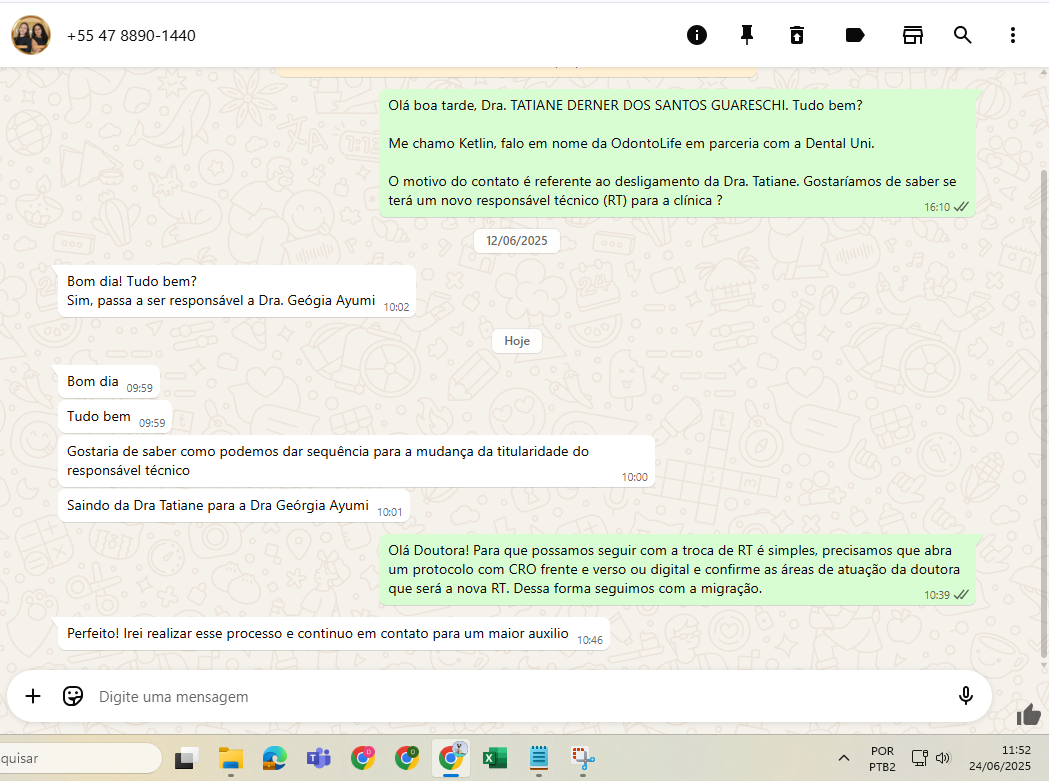This screenshot has height=781, width=1049.
Task: Open the storefront catalog icon
Action: point(913,35)
